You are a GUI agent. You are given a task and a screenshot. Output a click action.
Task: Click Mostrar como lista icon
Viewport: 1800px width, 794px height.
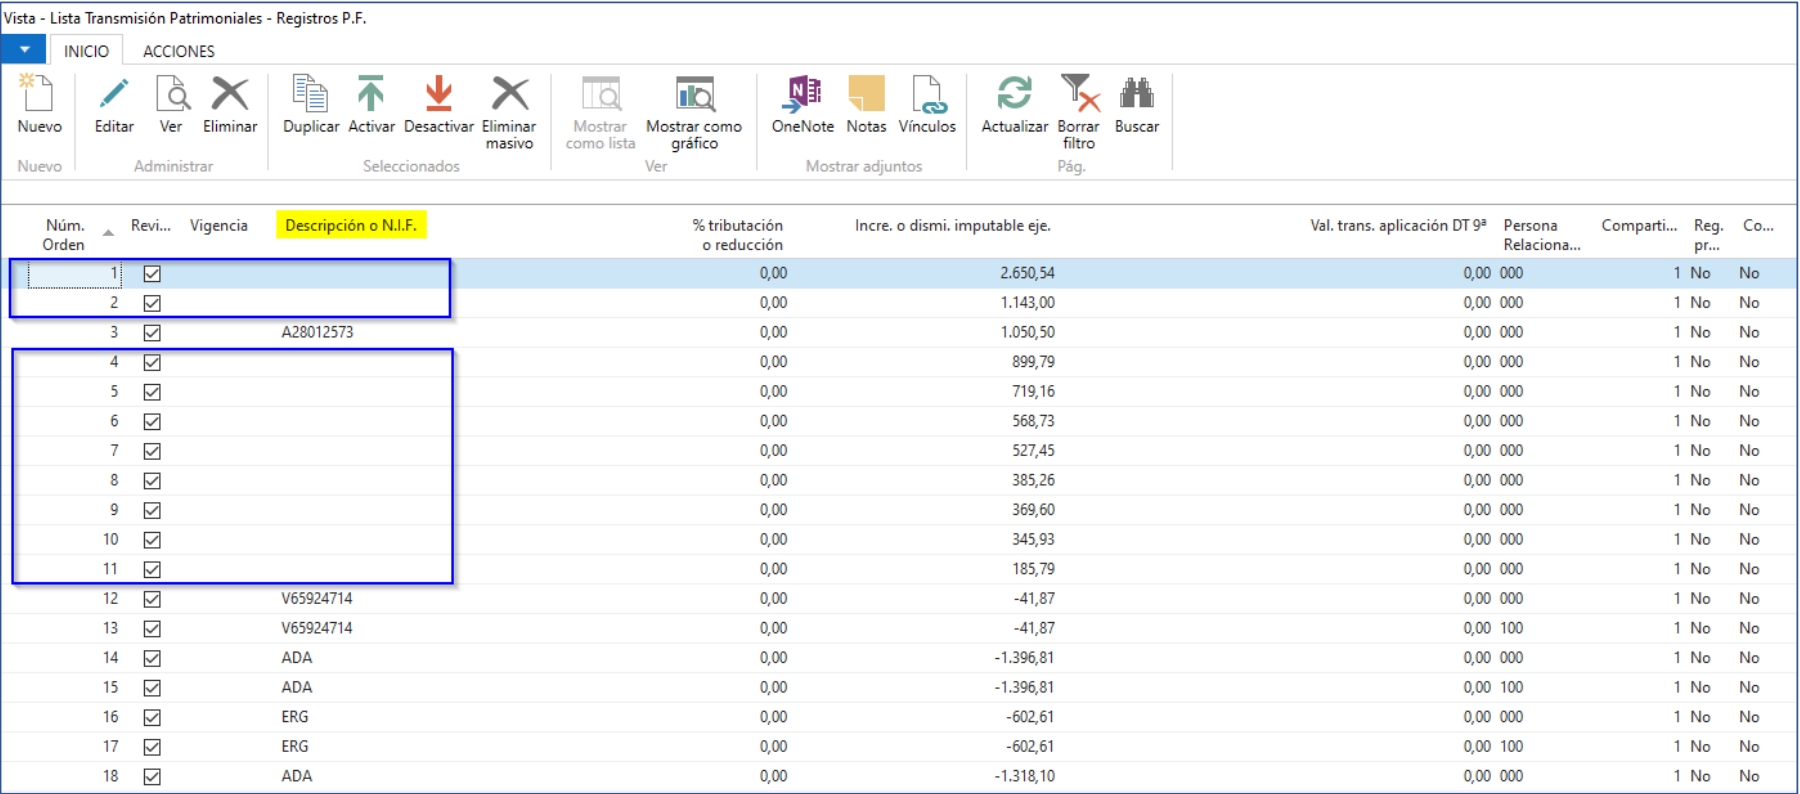(x=601, y=93)
